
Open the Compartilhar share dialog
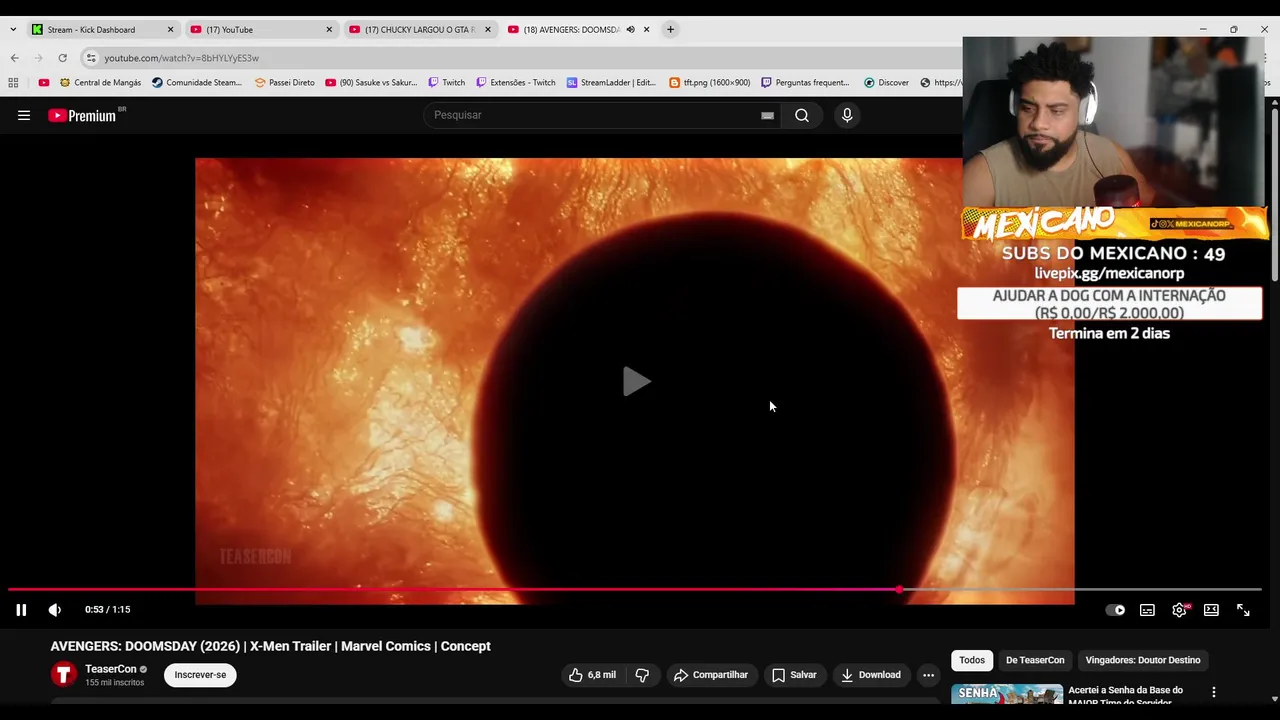pyautogui.click(x=711, y=675)
